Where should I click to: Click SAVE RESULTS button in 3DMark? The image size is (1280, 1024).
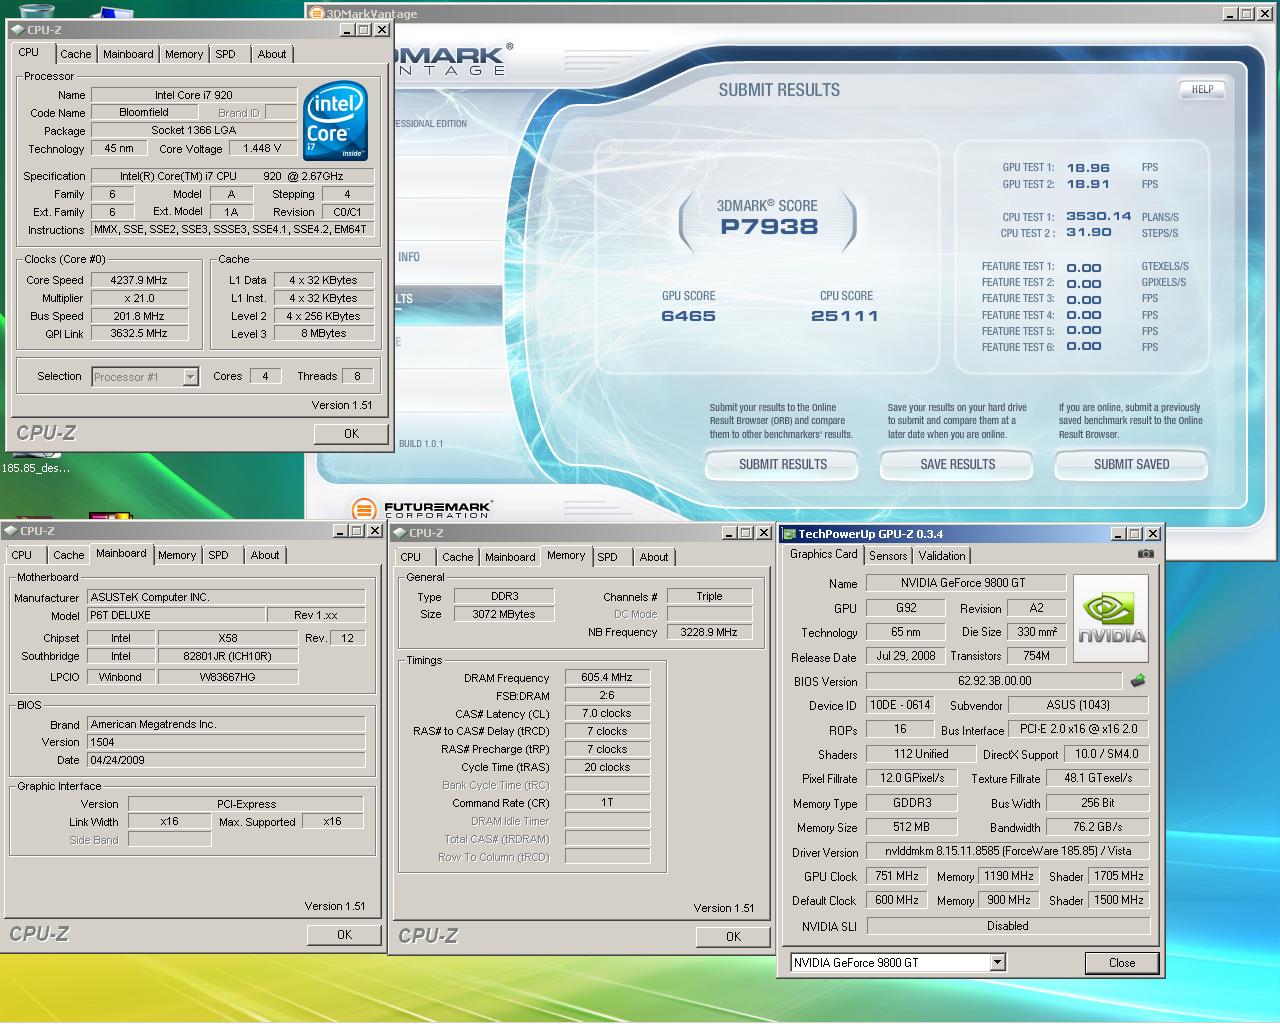957,465
